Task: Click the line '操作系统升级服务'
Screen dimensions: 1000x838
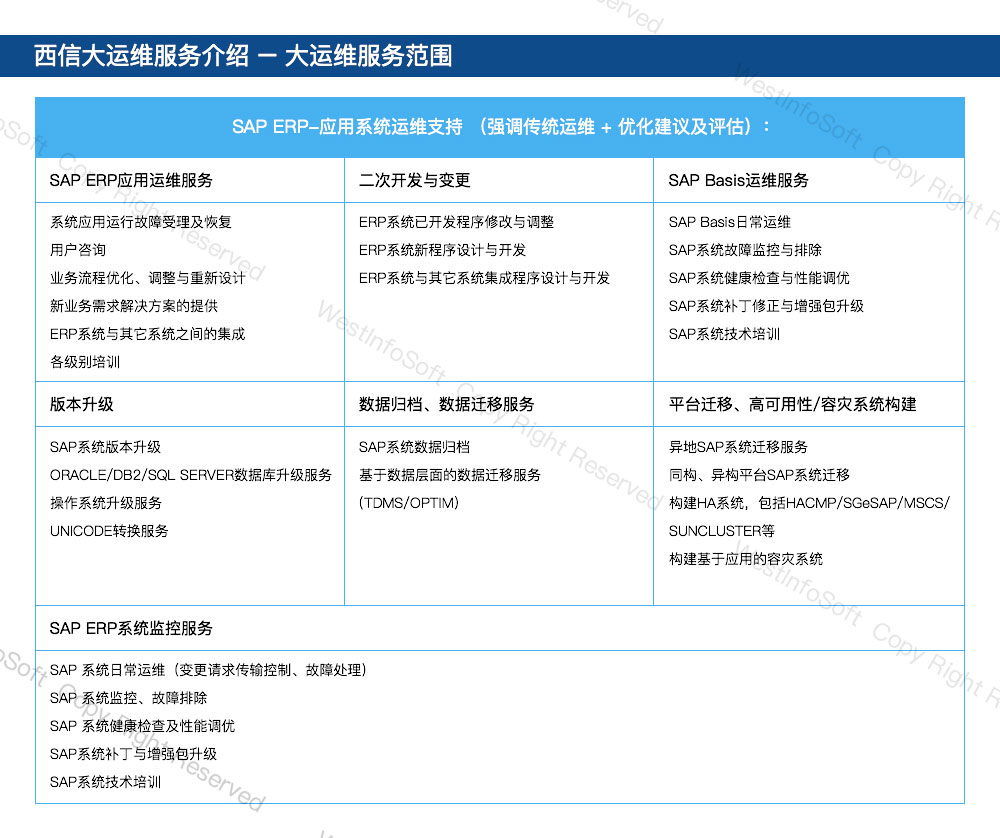Action: pos(106,503)
